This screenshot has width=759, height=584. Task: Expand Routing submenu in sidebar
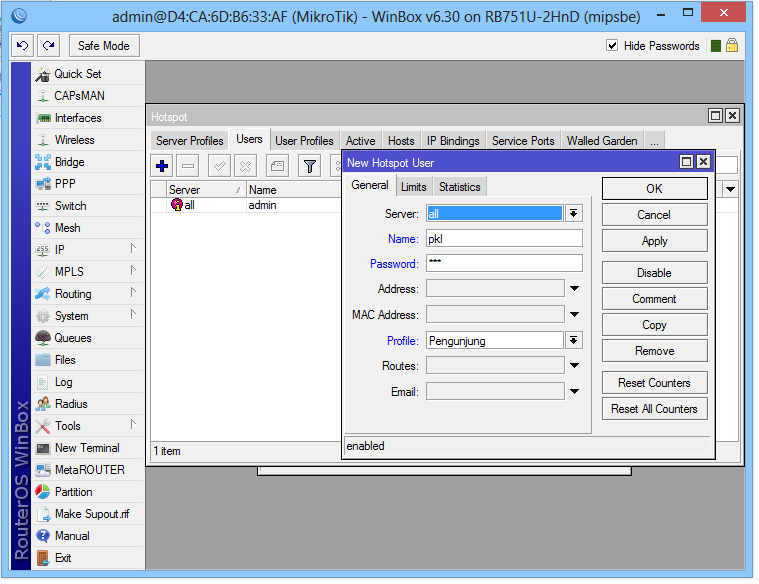point(133,292)
